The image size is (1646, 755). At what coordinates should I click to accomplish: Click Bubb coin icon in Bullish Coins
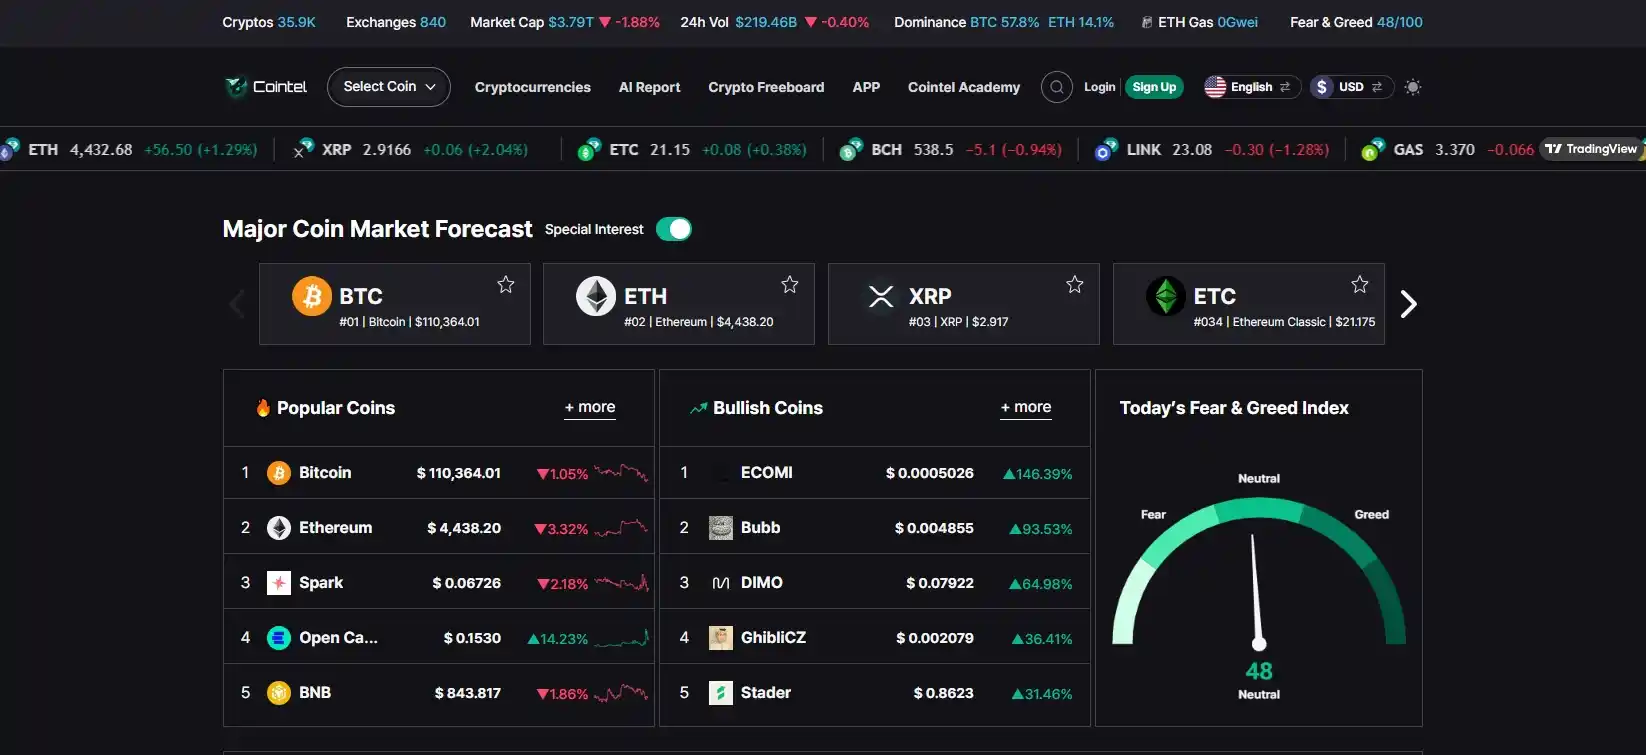[721, 528]
